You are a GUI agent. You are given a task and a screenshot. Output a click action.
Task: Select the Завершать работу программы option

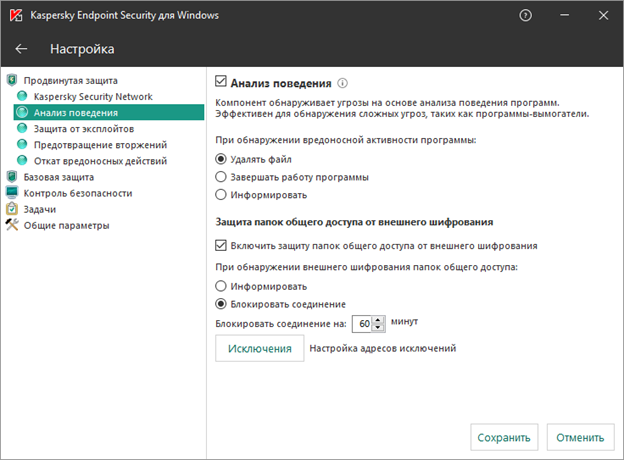click(222, 177)
